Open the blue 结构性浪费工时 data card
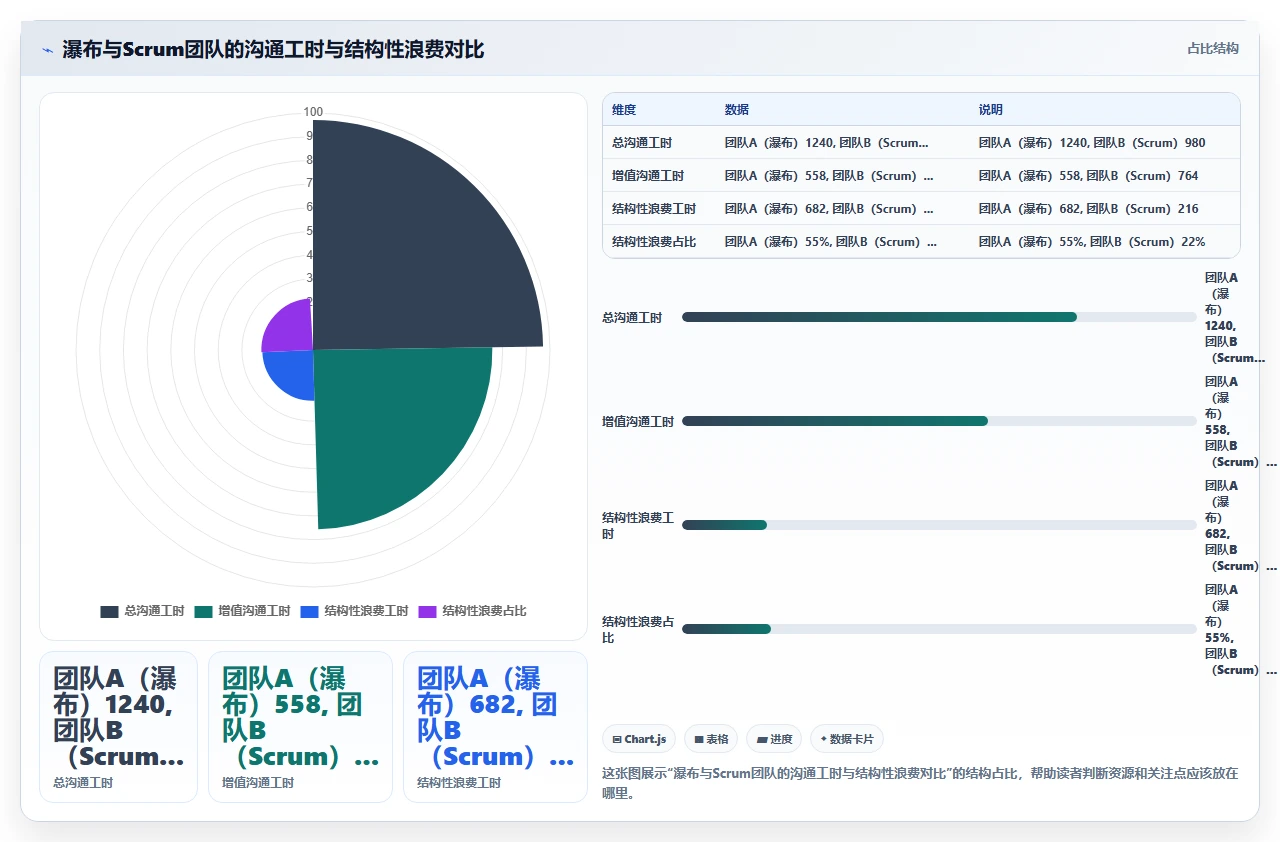The image size is (1280, 842). [x=495, y=727]
